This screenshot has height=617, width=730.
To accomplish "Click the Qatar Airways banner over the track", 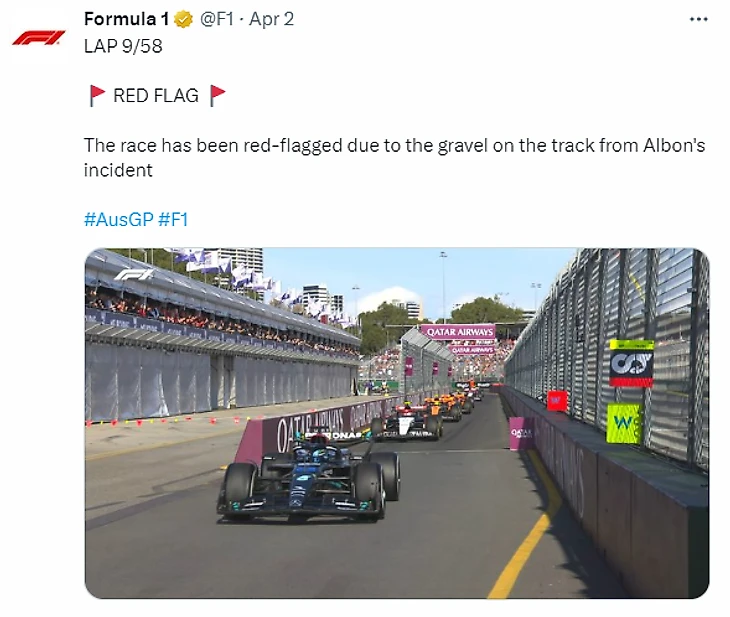I will click(x=459, y=332).
